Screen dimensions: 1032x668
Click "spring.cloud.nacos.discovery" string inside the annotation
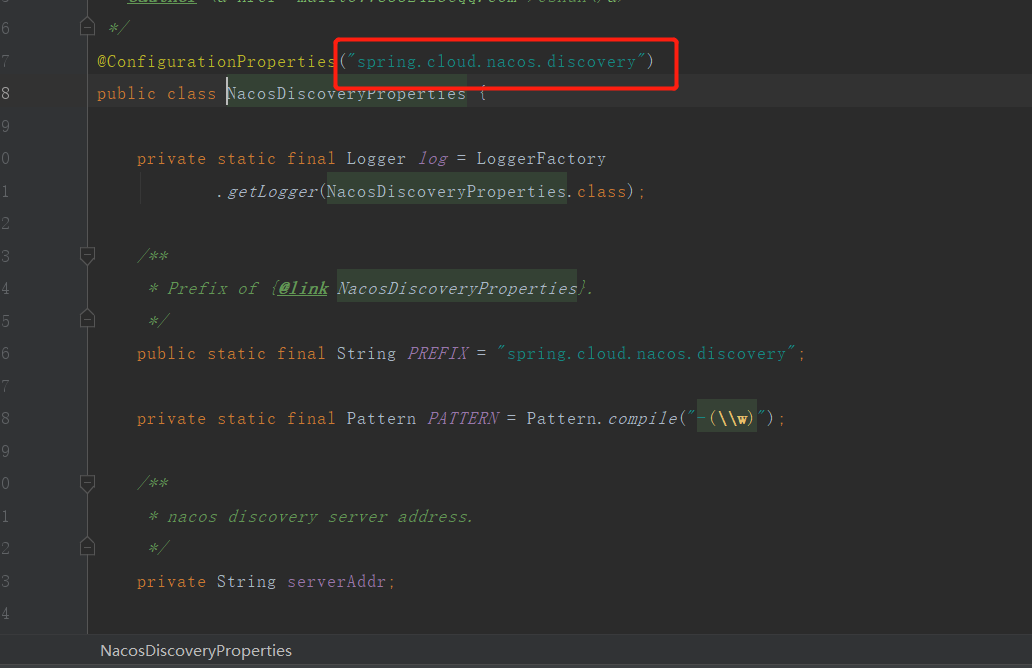[x=497, y=62]
